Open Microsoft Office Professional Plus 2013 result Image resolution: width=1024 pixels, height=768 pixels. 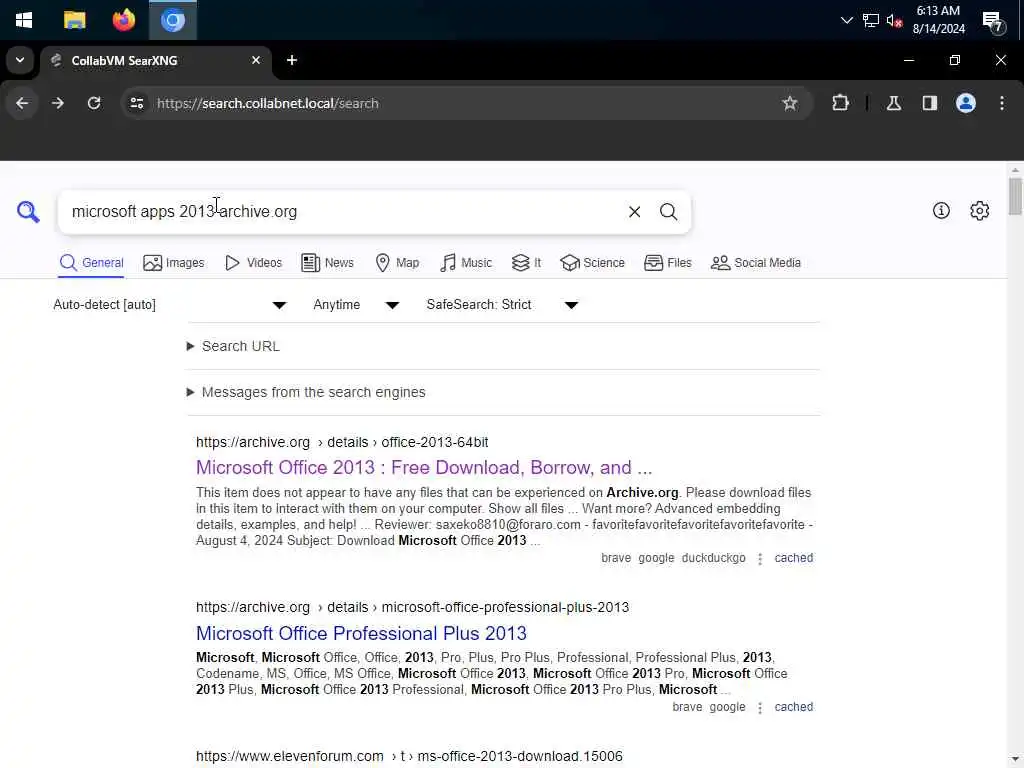pos(361,633)
